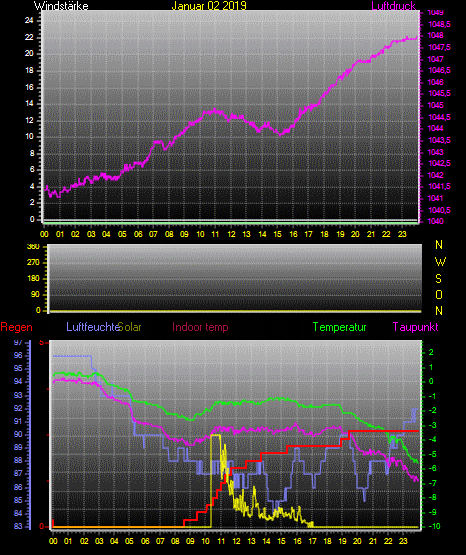Click the 1048 pressure axis value

click(436, 35)
